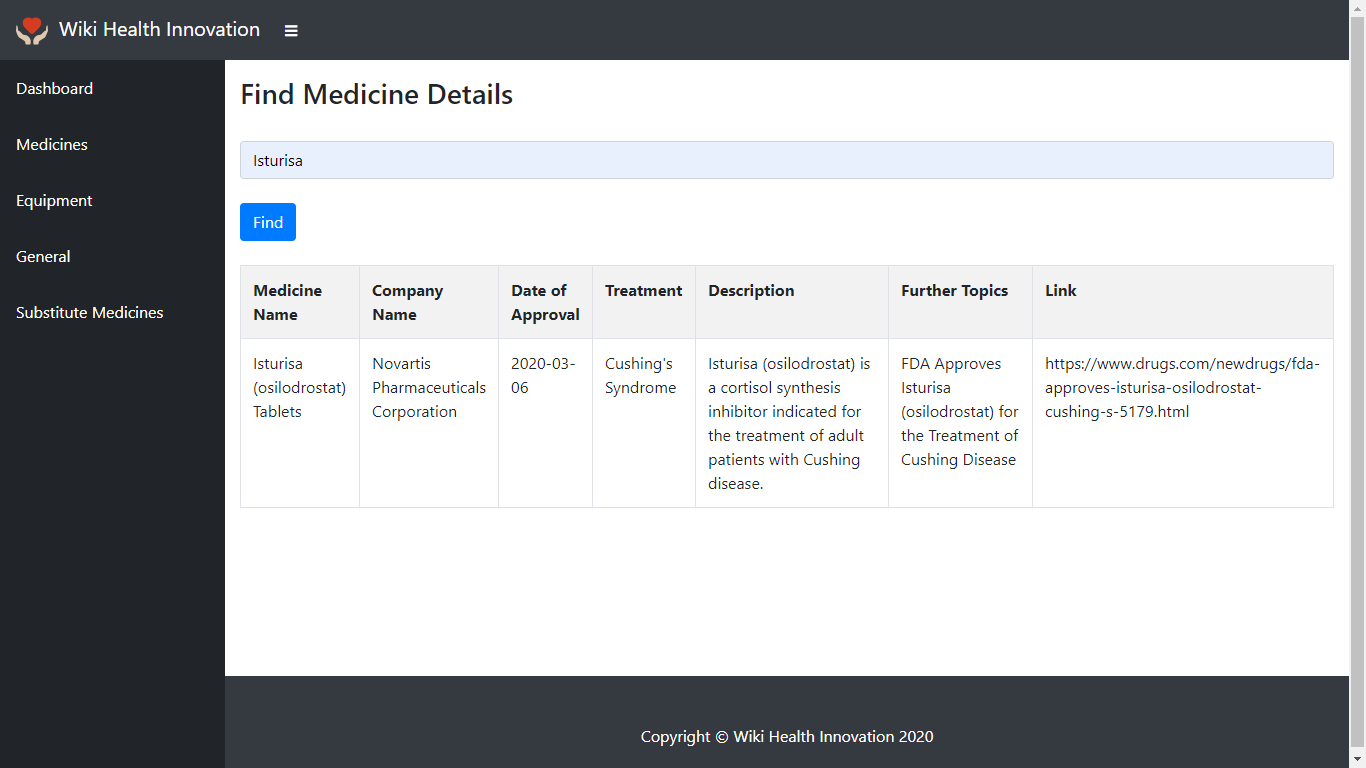The width and height of the screenshot is (1366, 768).
Task: Open Substitute Medicines page
Action: tap(90, 312)
